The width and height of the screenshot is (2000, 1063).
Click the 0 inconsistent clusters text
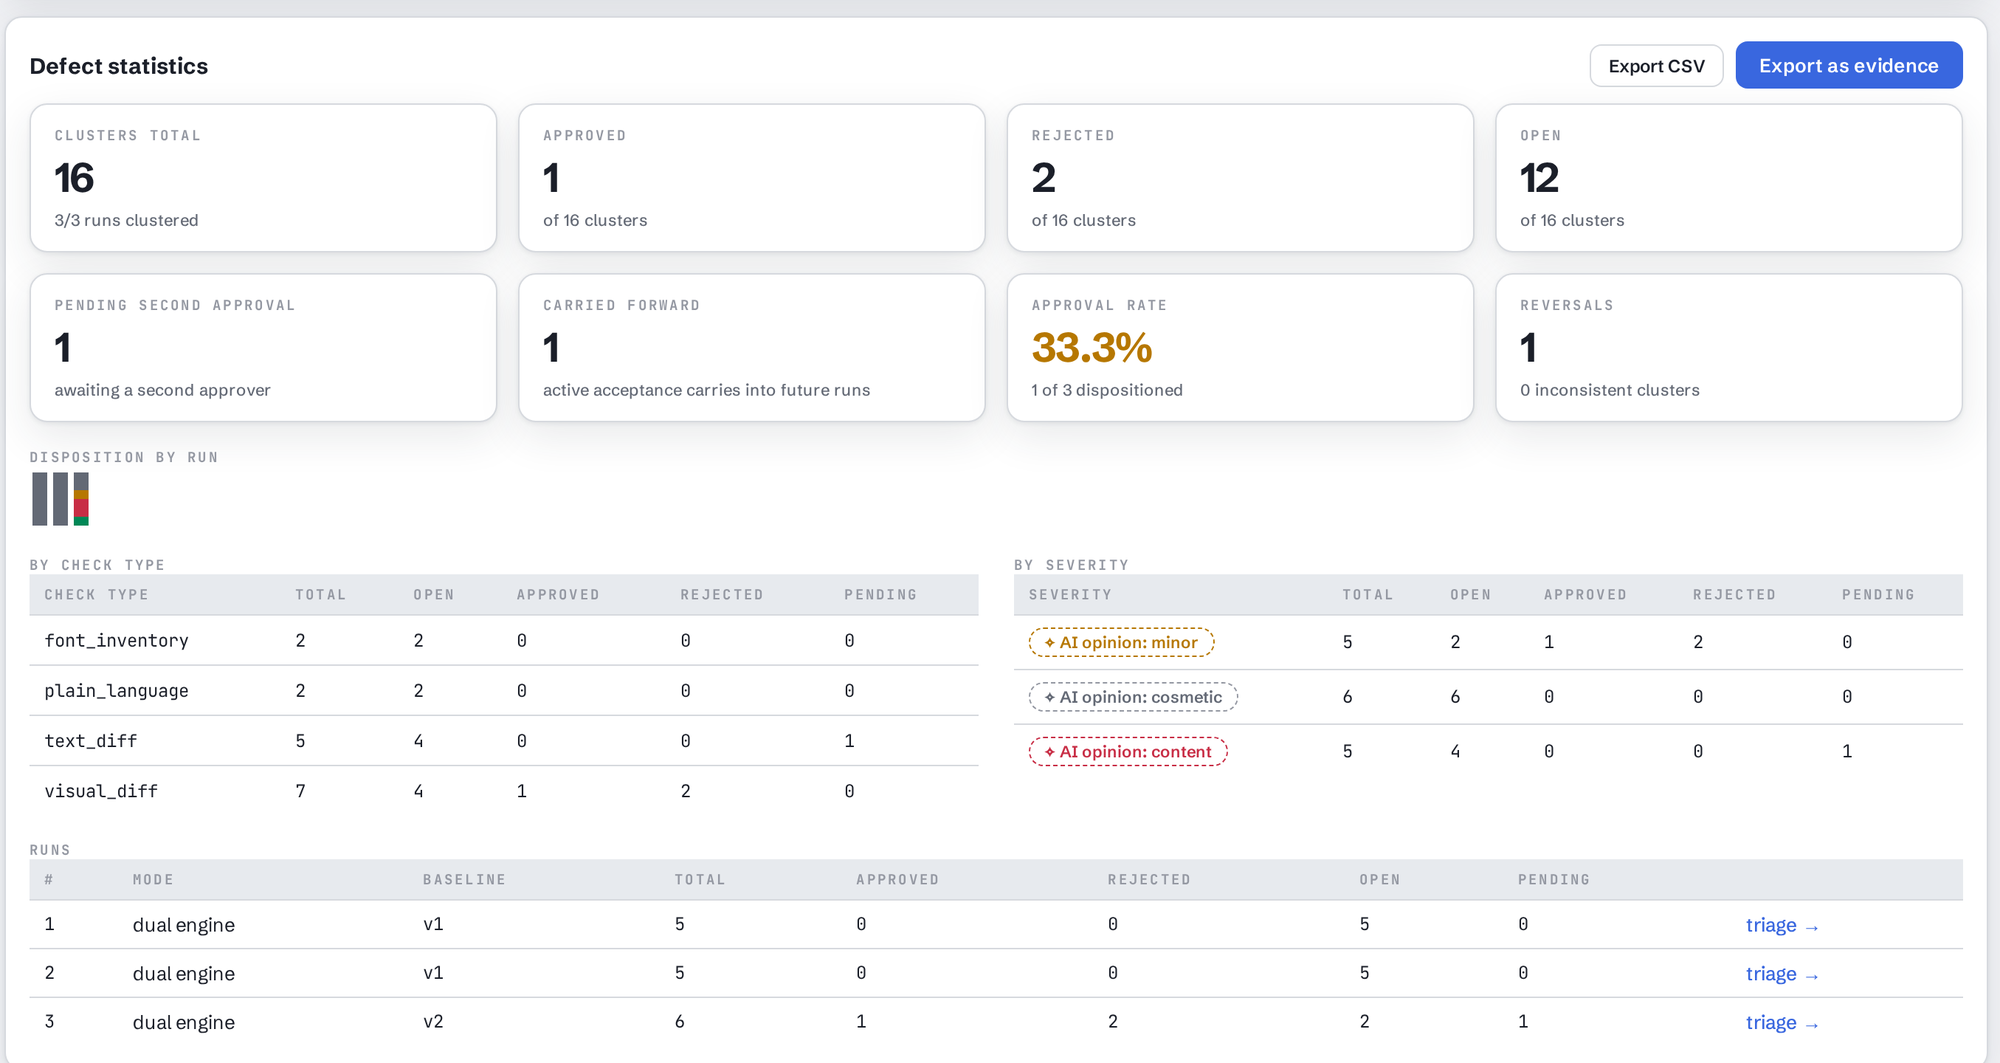[1610, 390]
